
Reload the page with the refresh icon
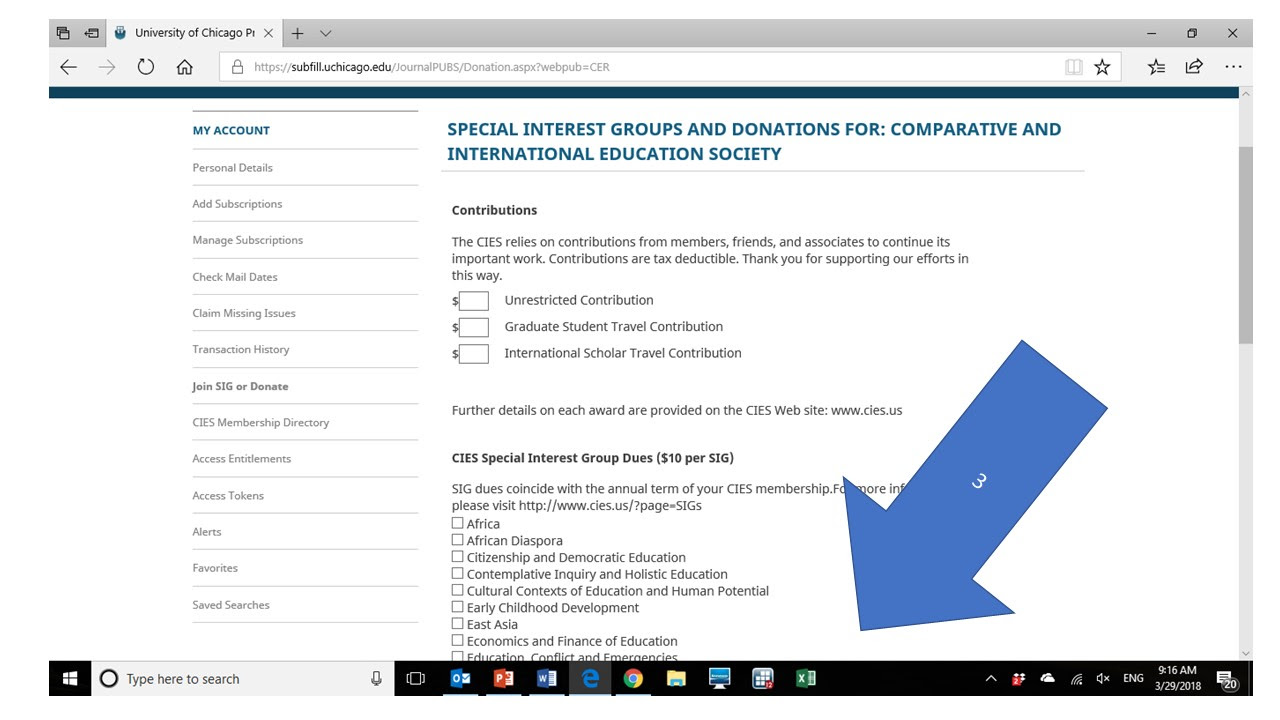[x=146, y=67]
